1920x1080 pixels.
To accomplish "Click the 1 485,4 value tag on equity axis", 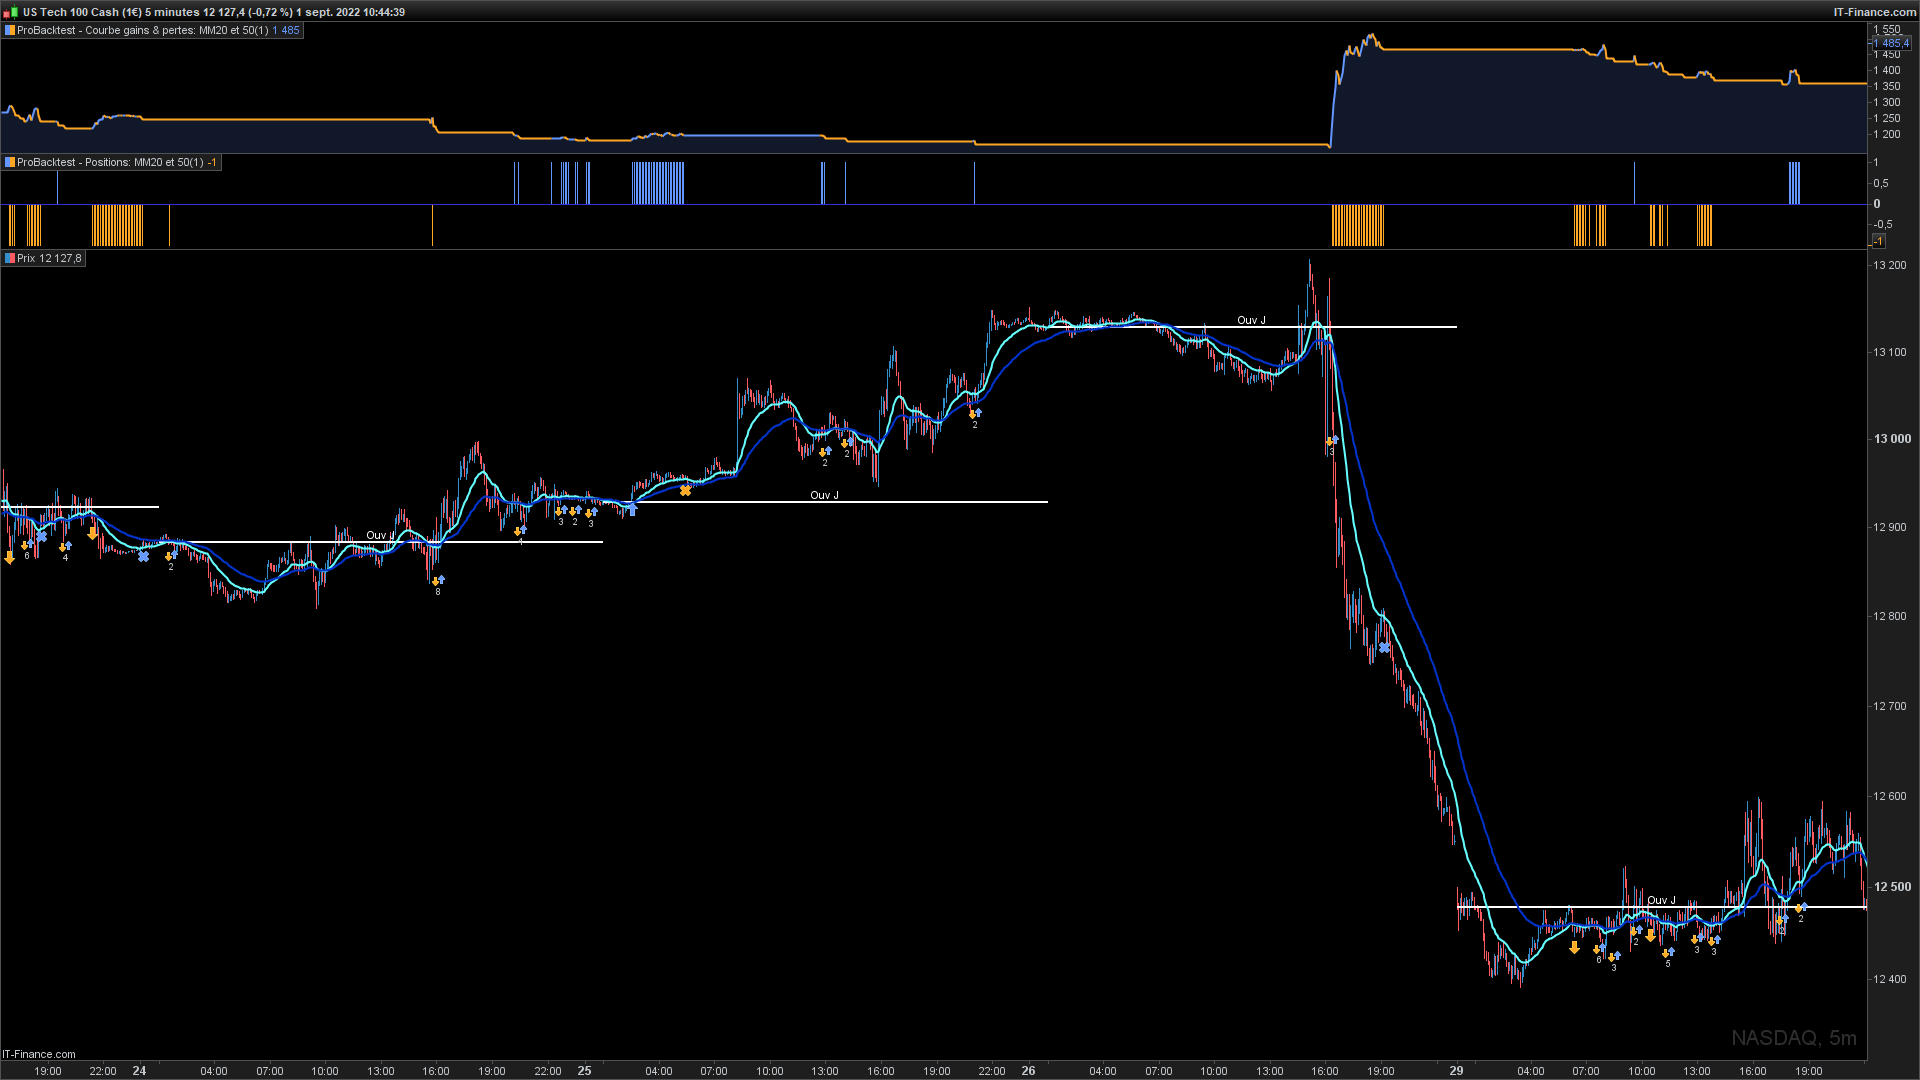I will (1891, 43).
